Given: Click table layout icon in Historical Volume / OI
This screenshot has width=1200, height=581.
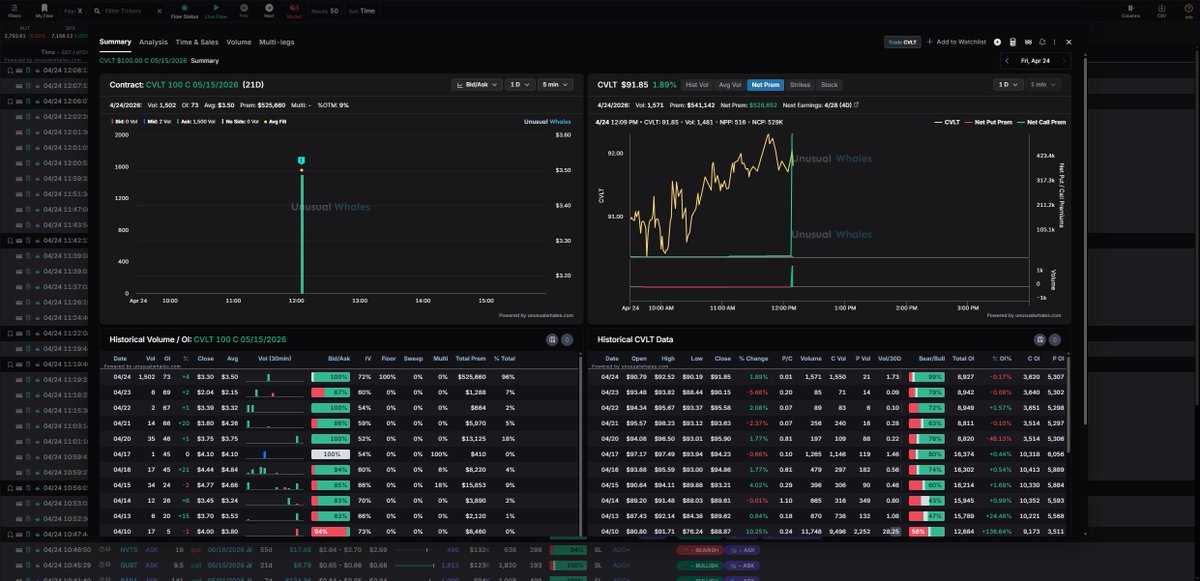Looking at the screenshot, I should [551, 340].
